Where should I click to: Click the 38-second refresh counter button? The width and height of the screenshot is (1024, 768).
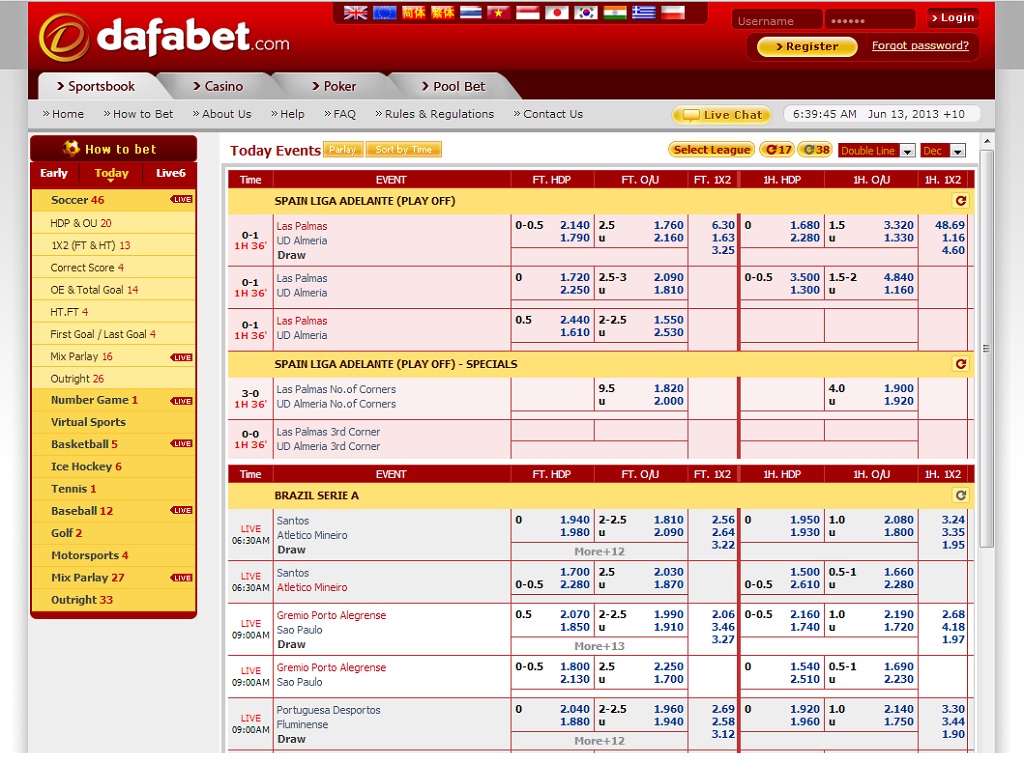(816, 150)
